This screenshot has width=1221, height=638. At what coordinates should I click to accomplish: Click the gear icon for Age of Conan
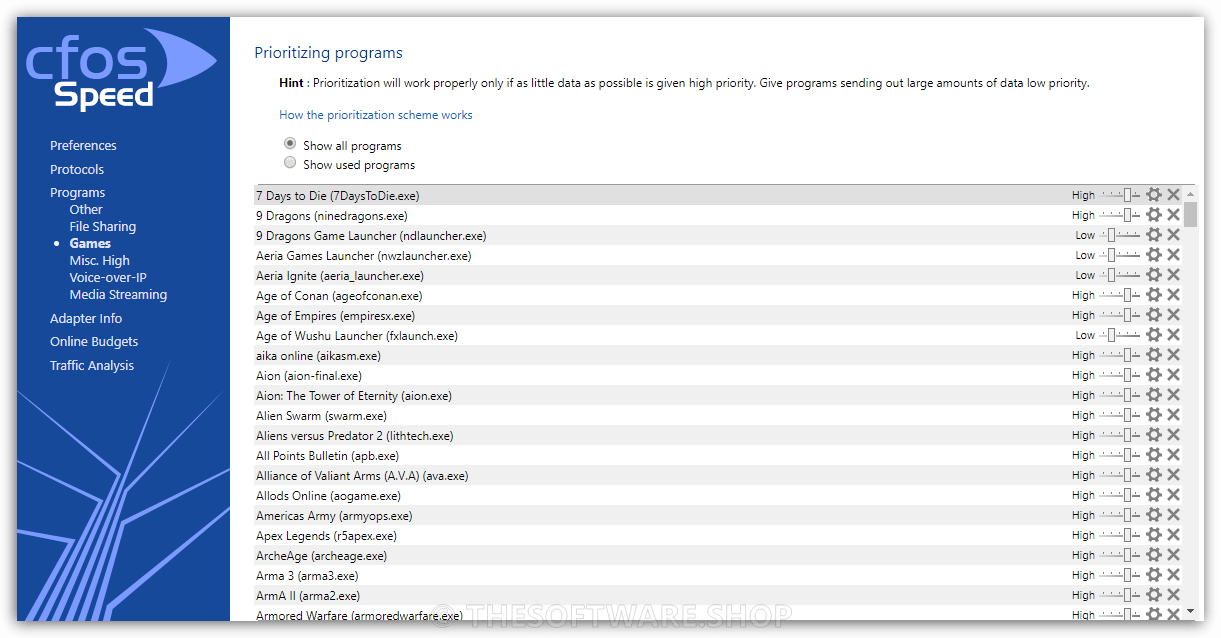point(1154,294)
